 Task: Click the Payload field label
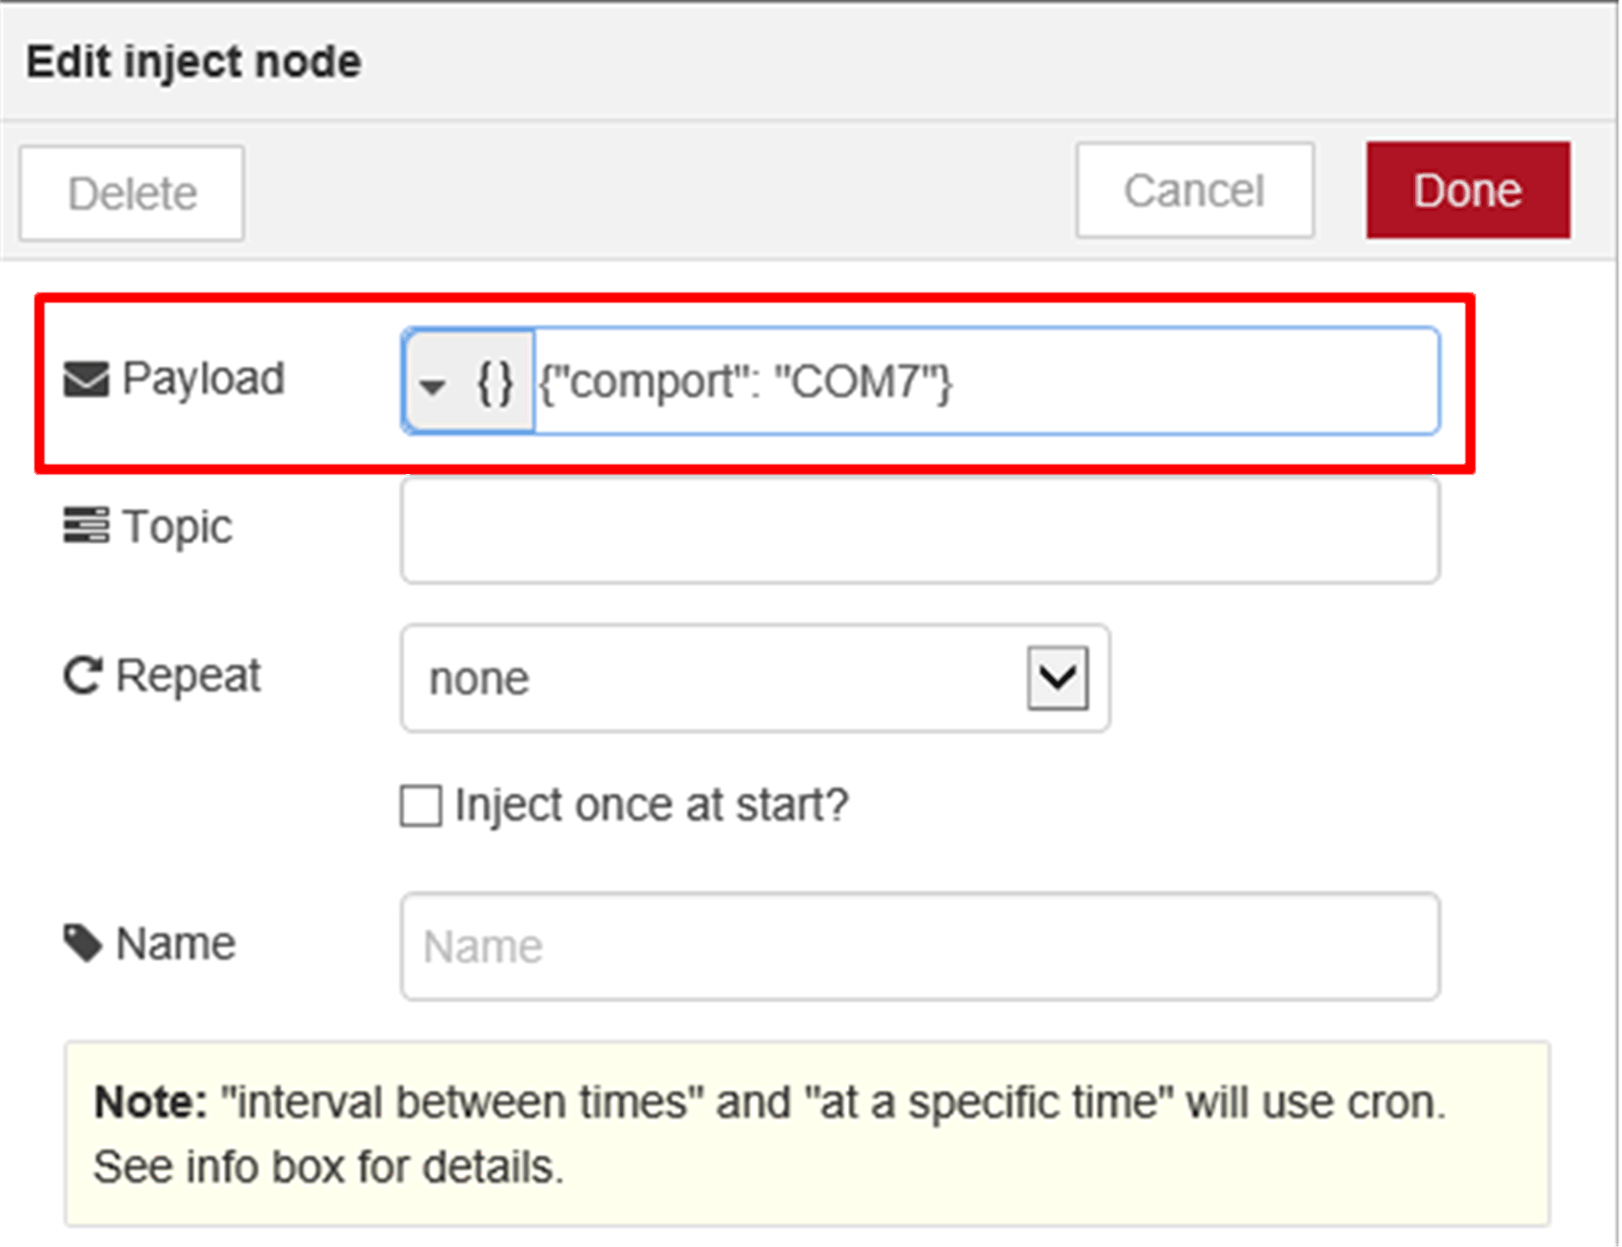coord(203,379)
